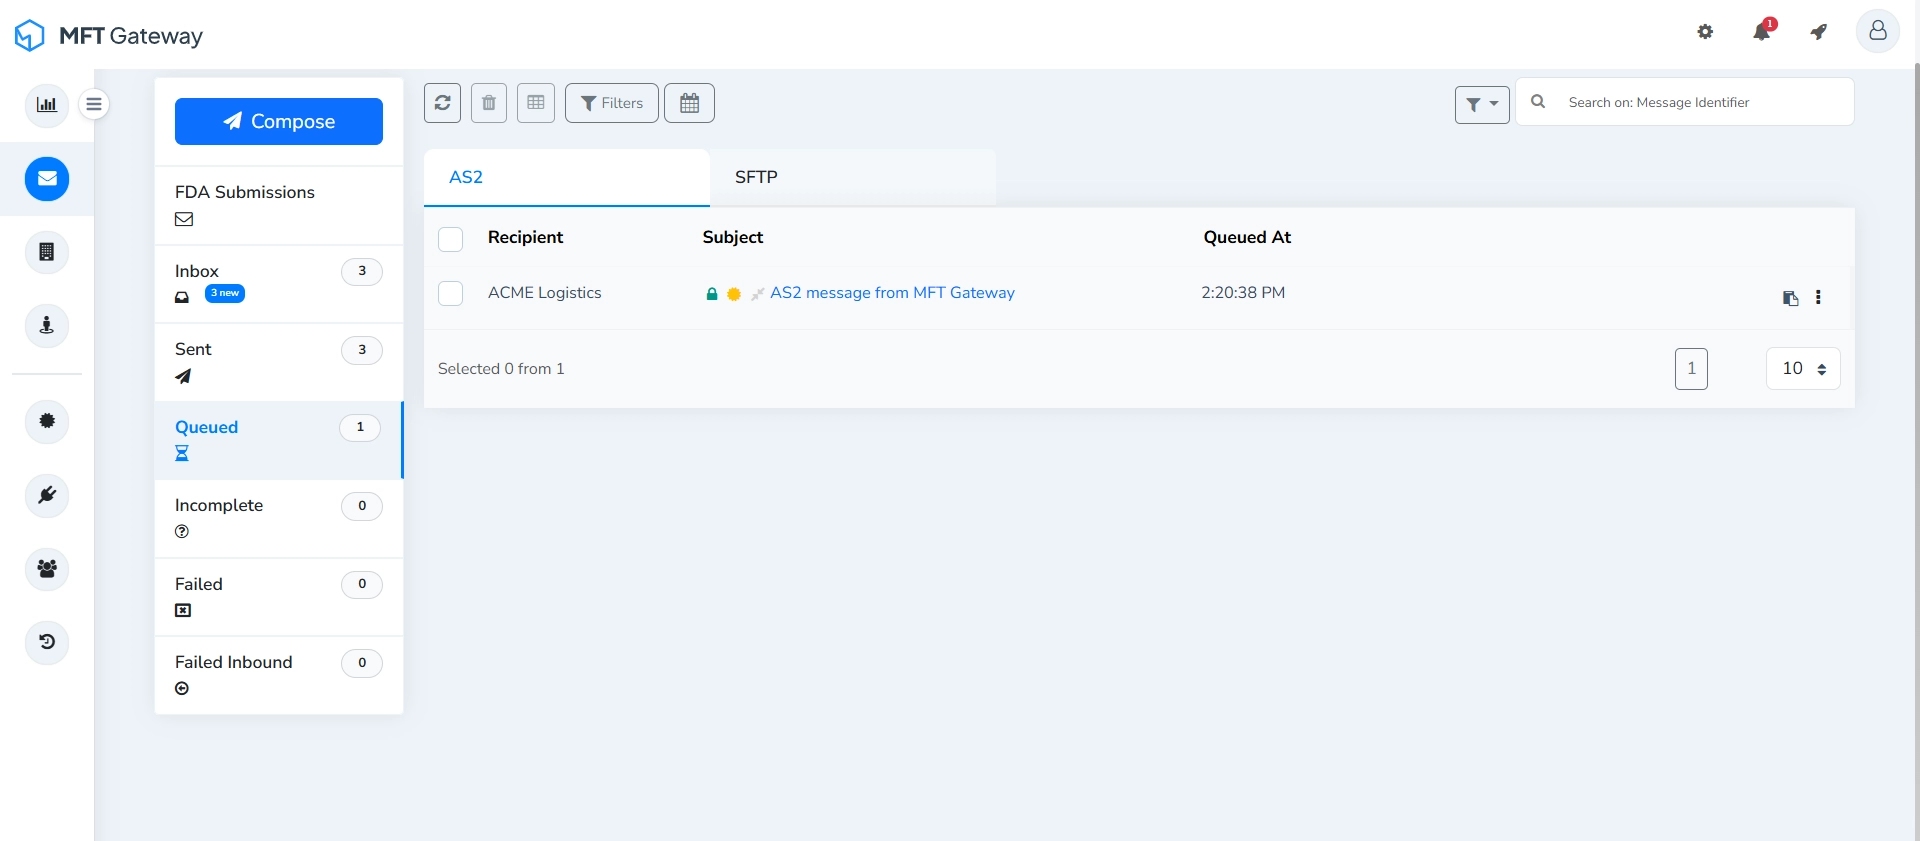The width and height of the screenshot is (1920, 841).
Task: Open three-dot menu for ACME Logistics row
Action: [x=1818, y=297]
